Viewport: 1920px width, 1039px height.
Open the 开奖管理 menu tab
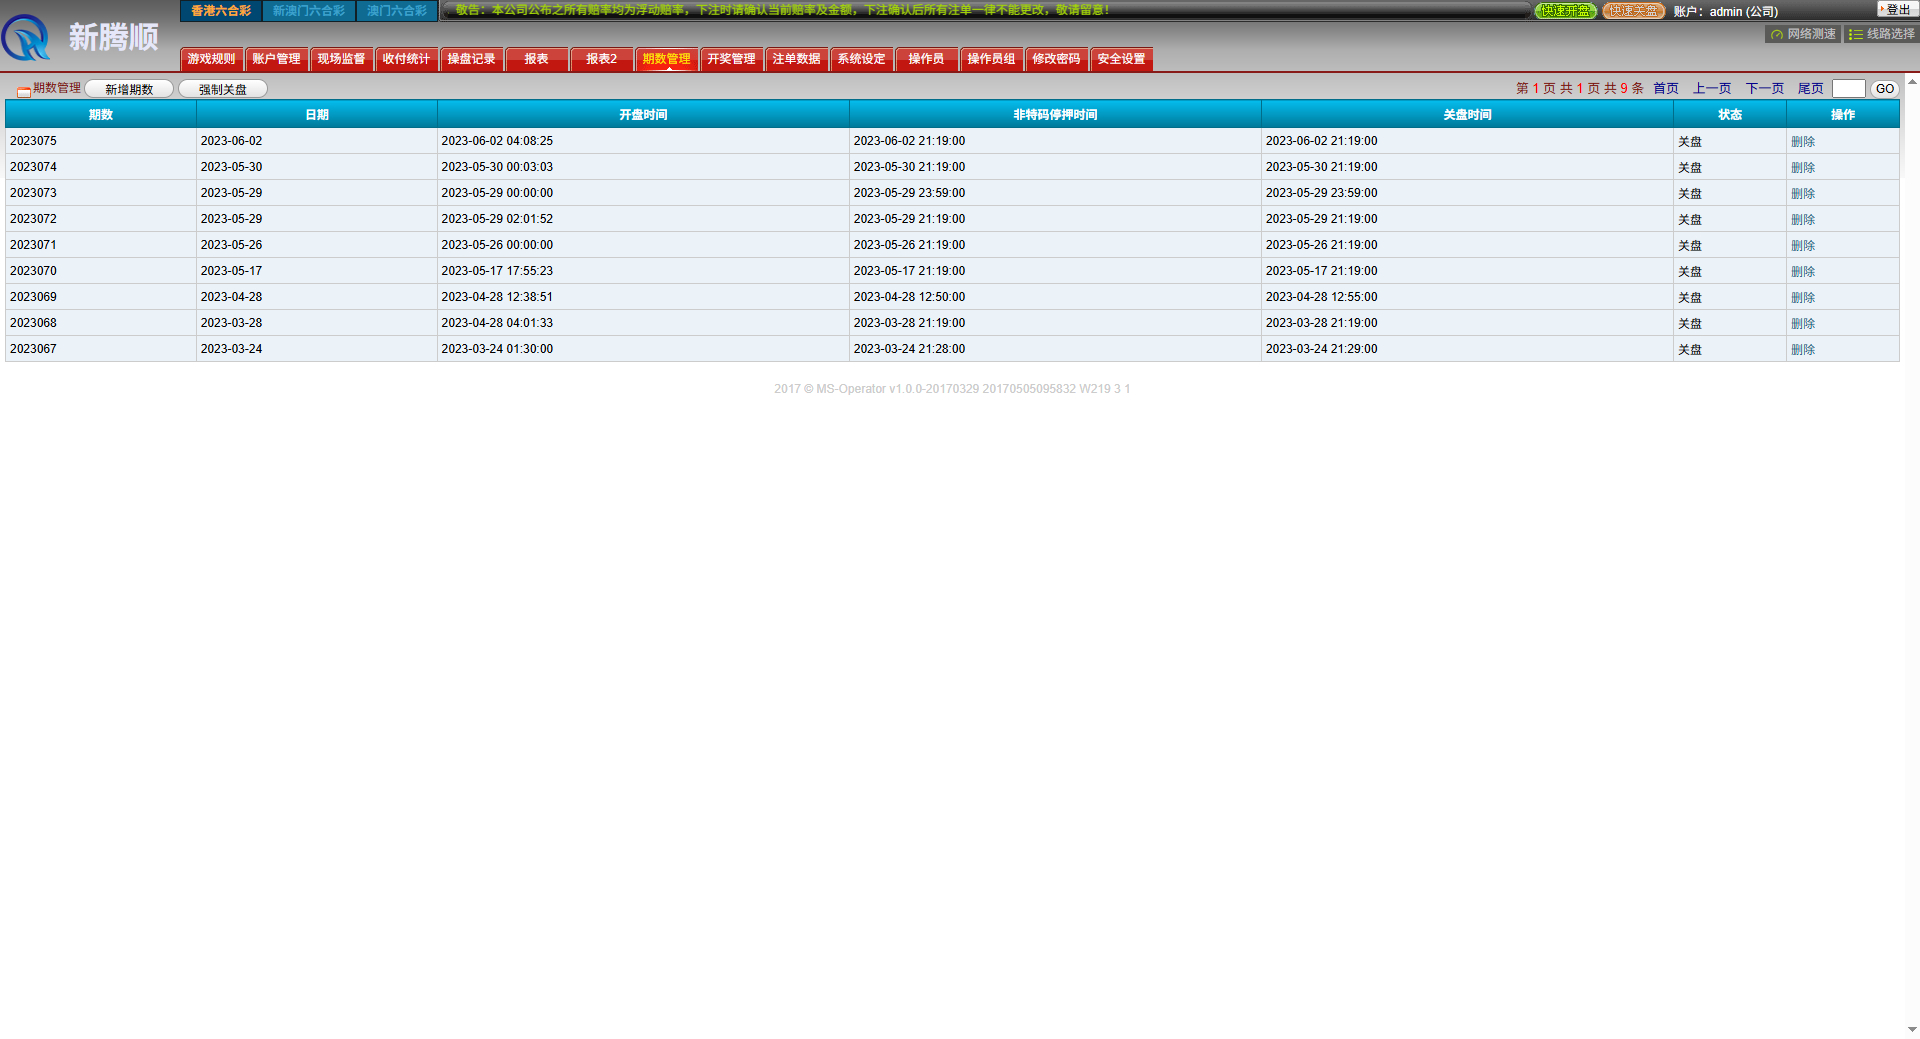pyautogui.click(x=731, y=59)
